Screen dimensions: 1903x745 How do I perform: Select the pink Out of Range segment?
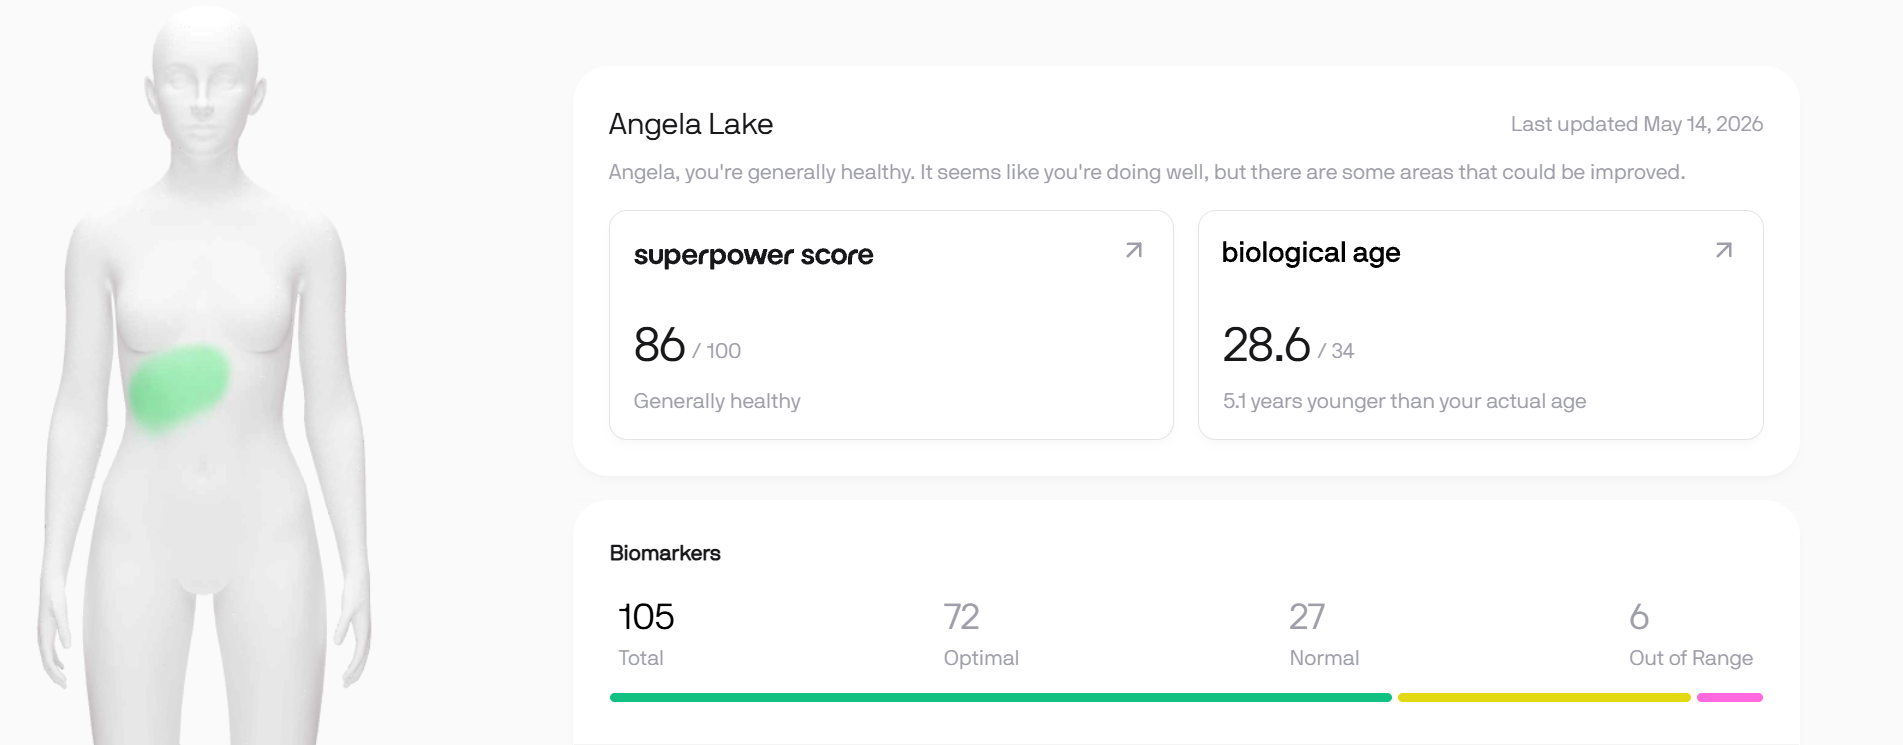pos(1730,697)
